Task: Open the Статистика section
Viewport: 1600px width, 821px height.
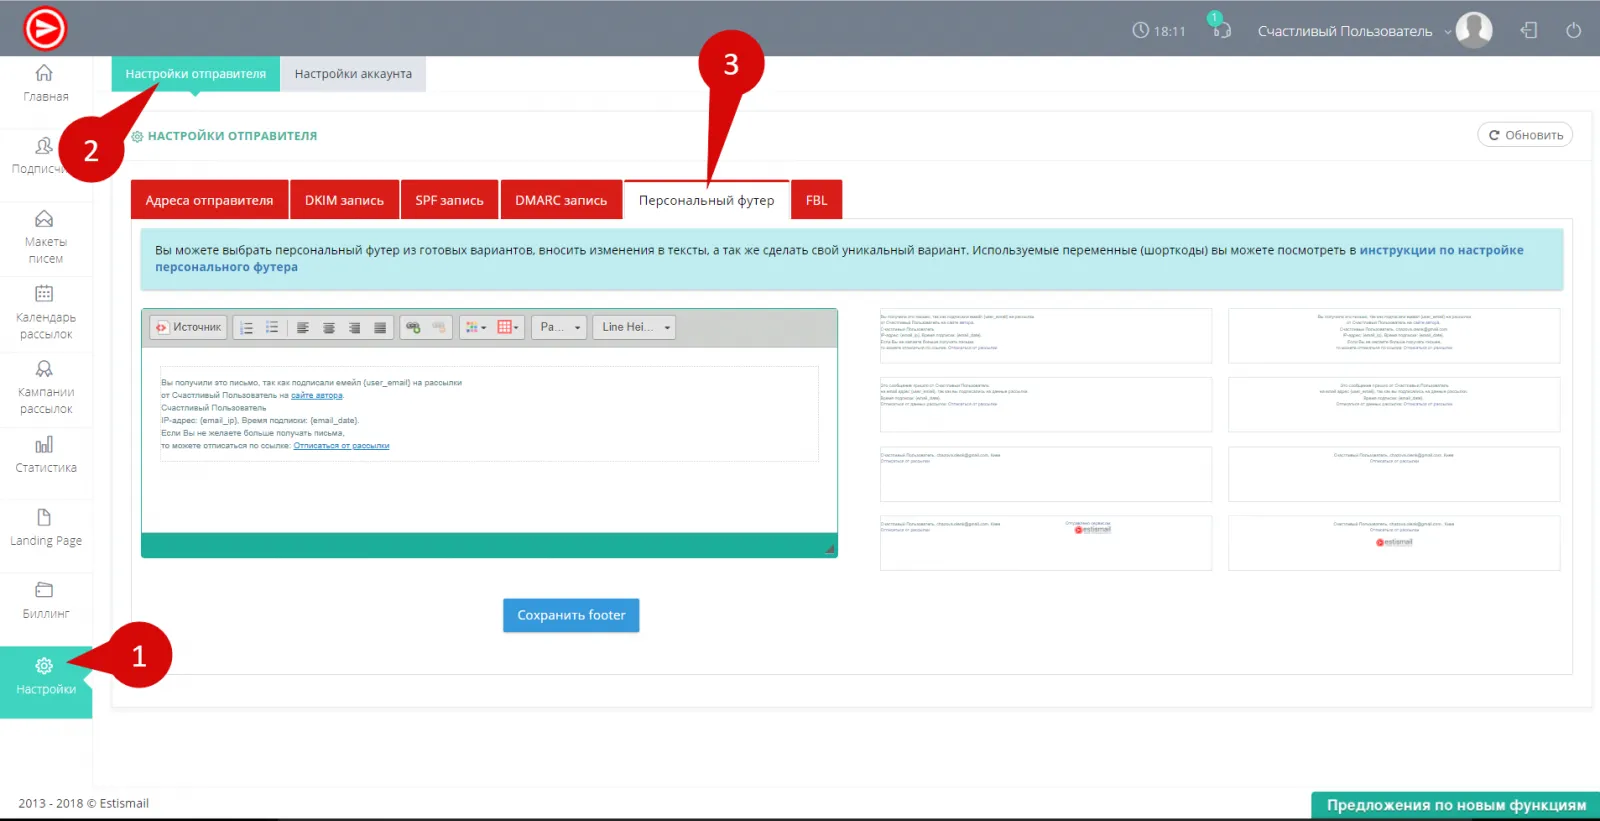Action: [45, 454]
